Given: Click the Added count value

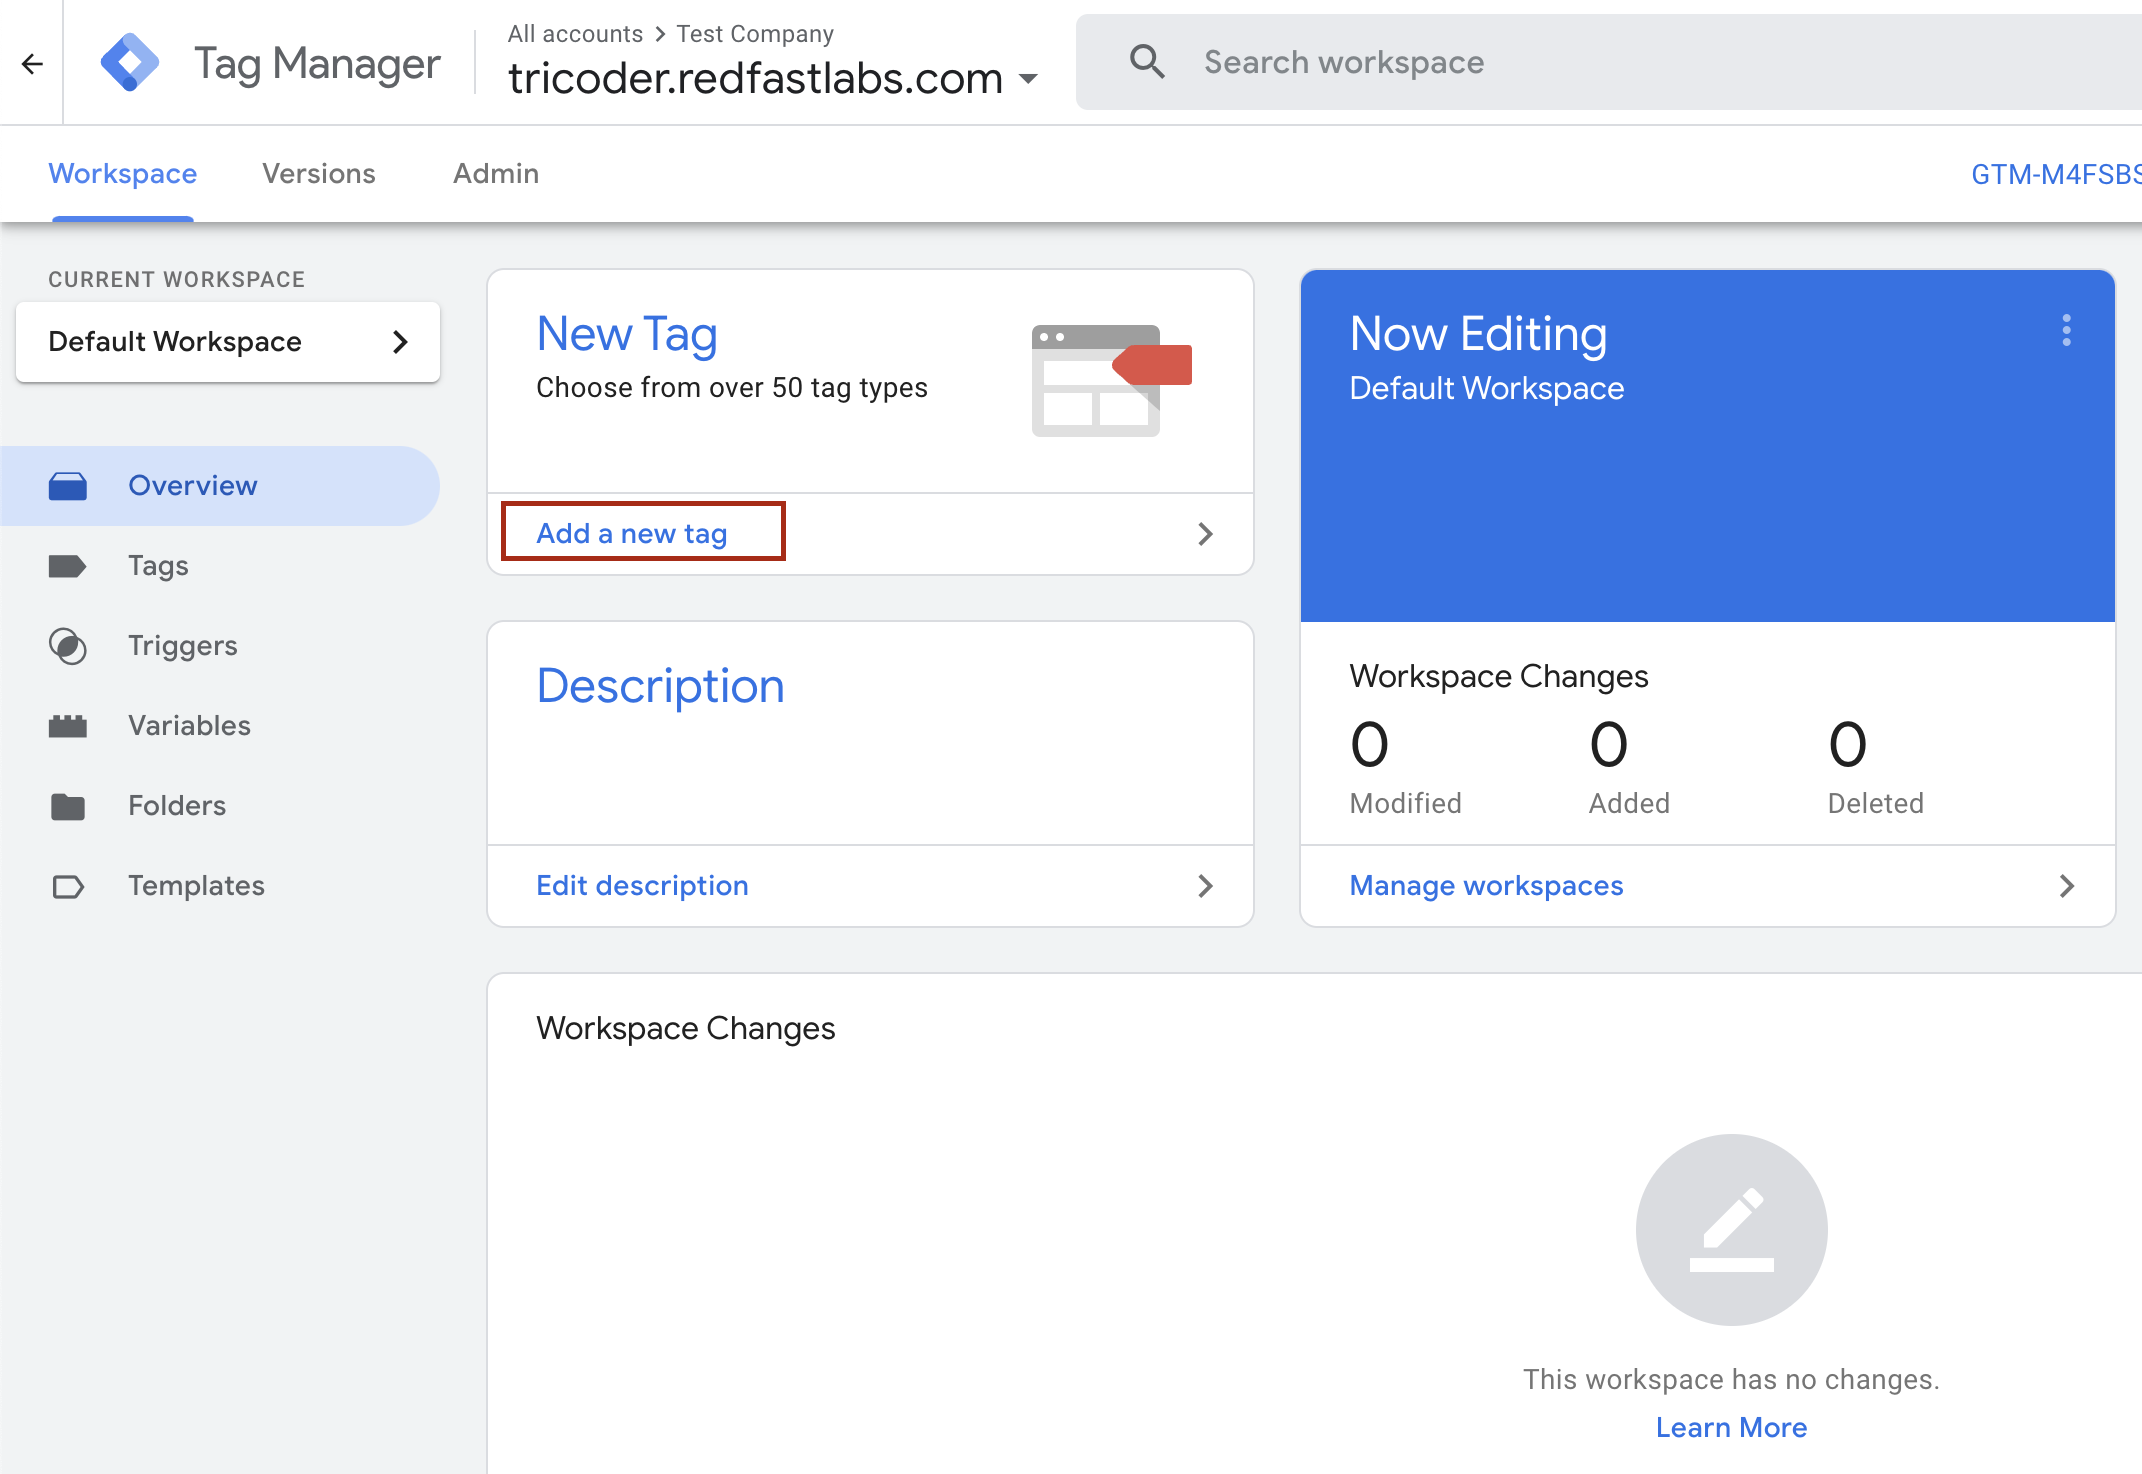Looking at the screenshot, I should pyautogui.click(x=1608, y=745).
